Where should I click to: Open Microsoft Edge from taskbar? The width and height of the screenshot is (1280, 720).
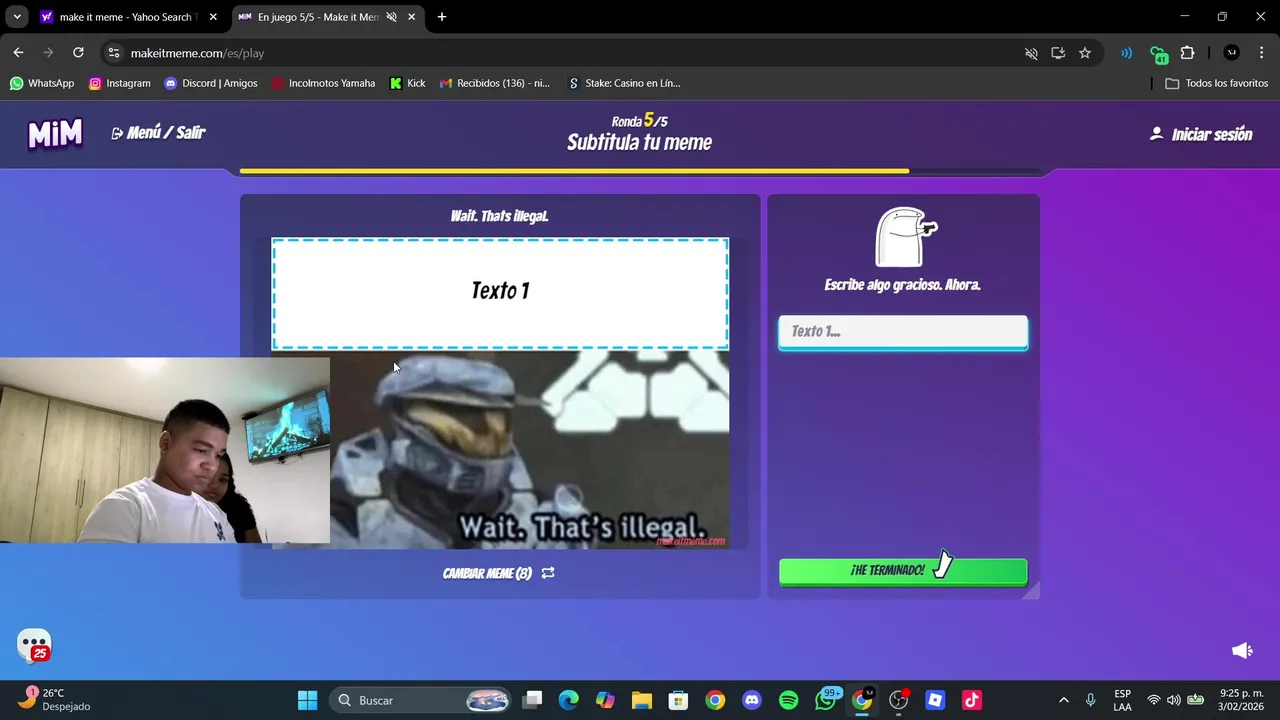pyautogui.click(x=568, y=700)
